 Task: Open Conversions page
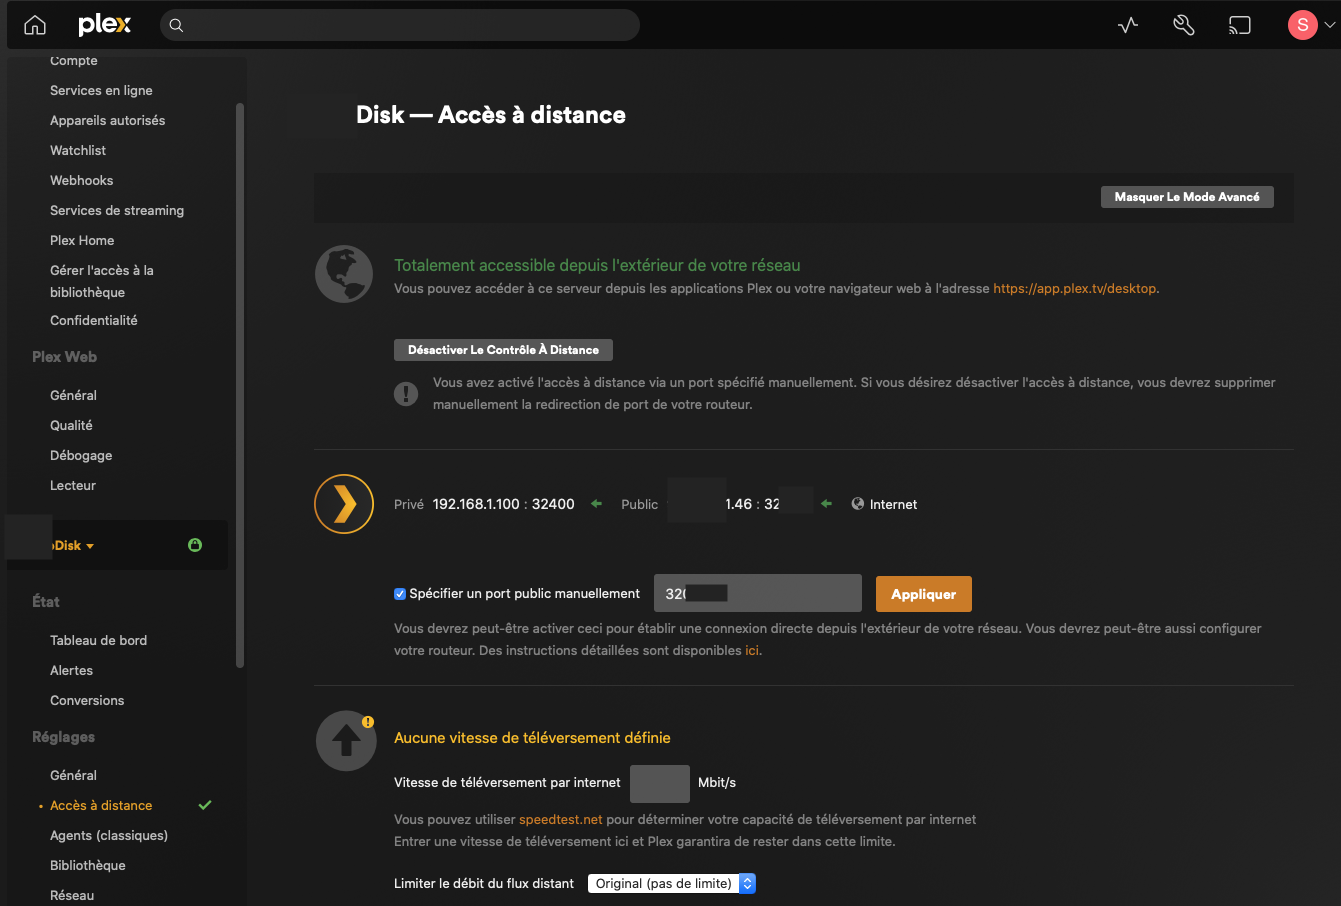point(87,700)
